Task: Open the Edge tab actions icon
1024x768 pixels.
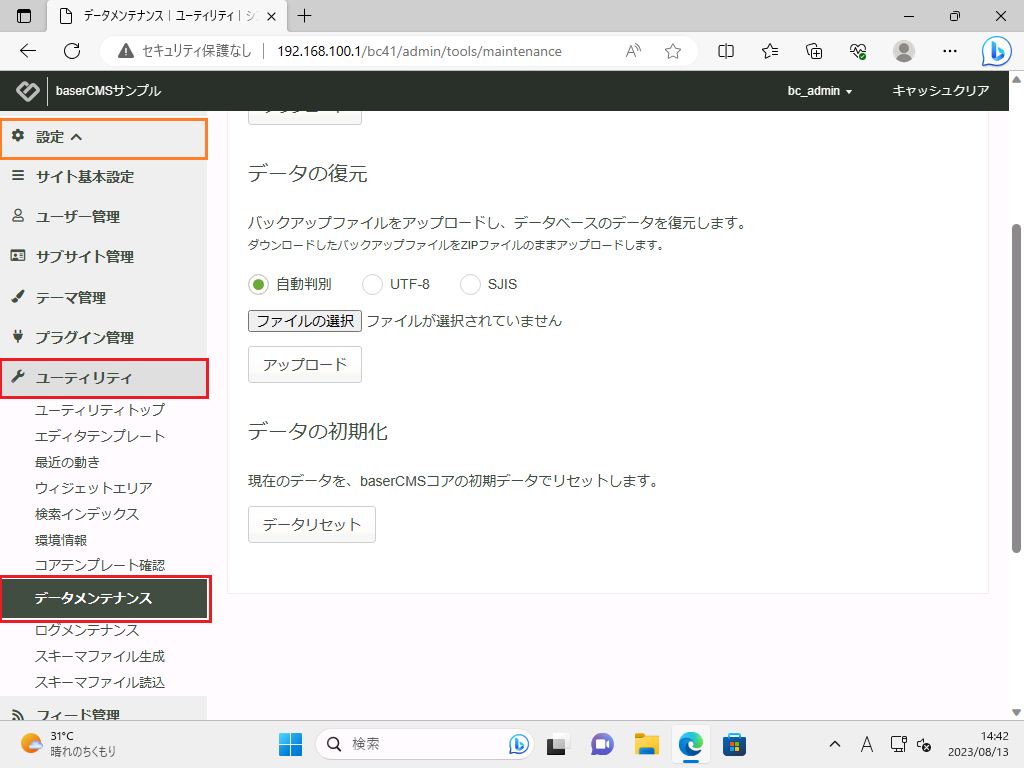Action: coord(25,16)
